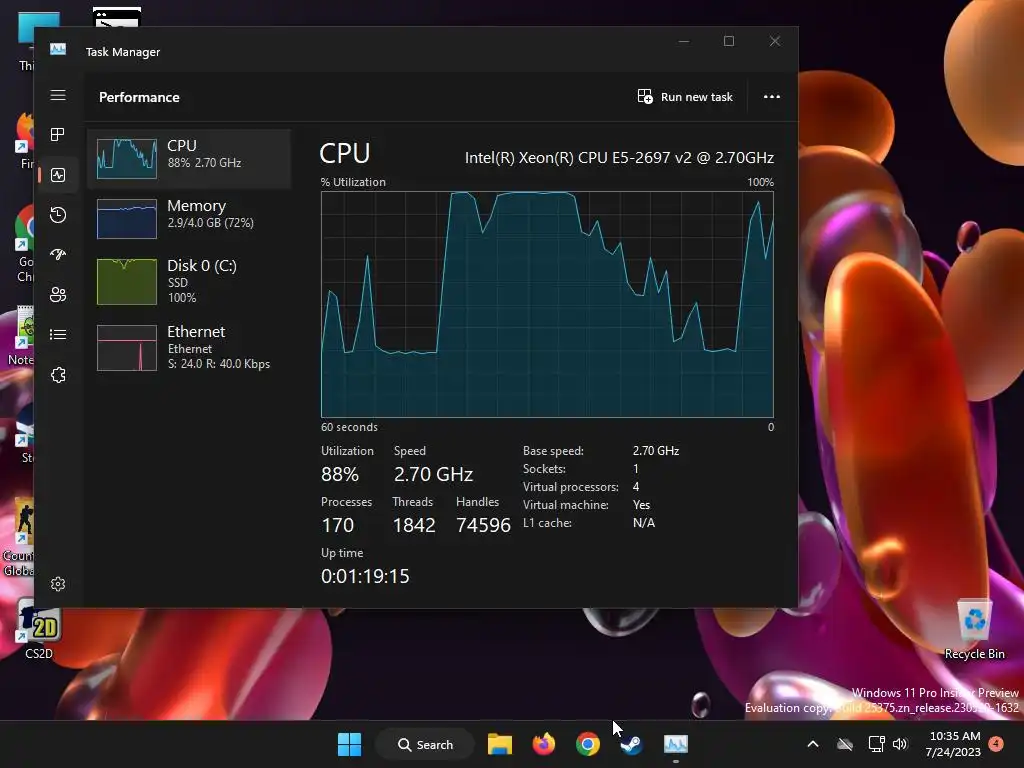Viewport: 1024px width, 768px height.
Task: Open the App history page
Action: point(58,215)
